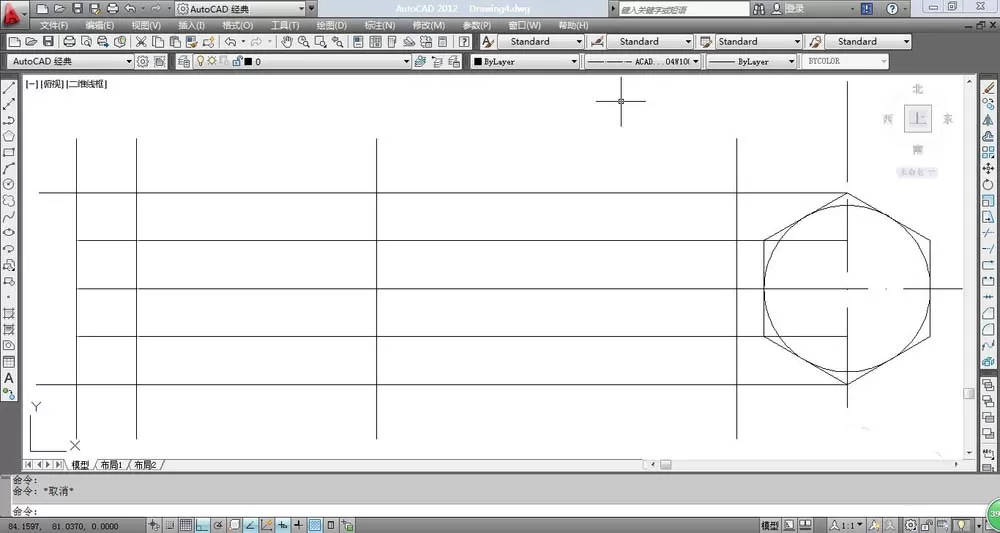Open ByLayer color control dropdown
This screenshot has width=1000, height=533.
[524, 62]
